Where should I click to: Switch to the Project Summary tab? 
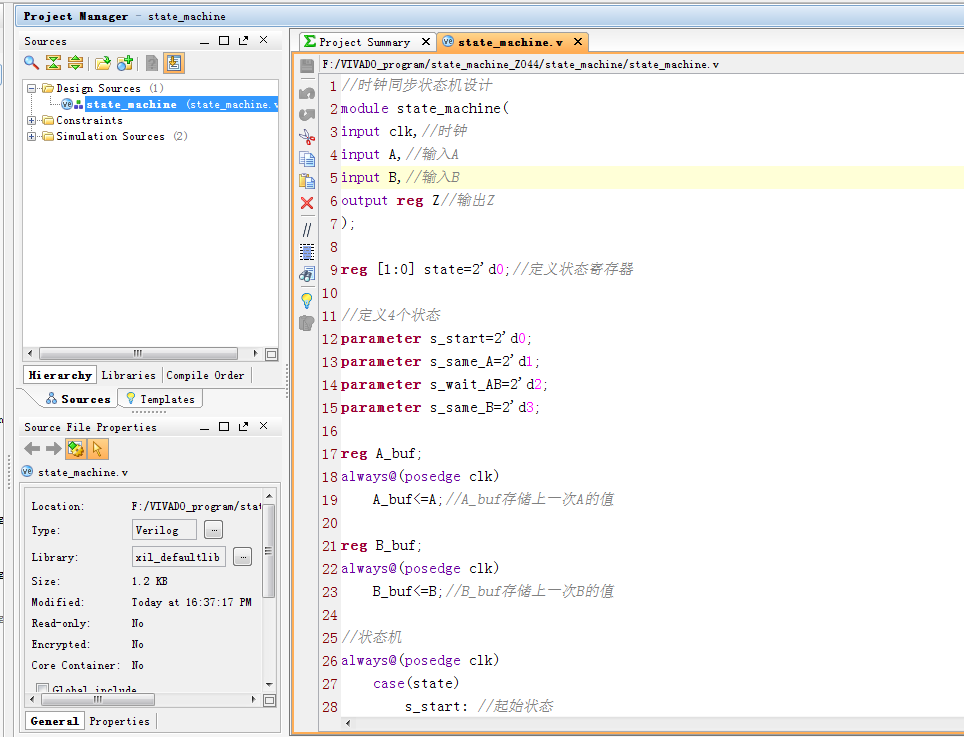(364, 42)
